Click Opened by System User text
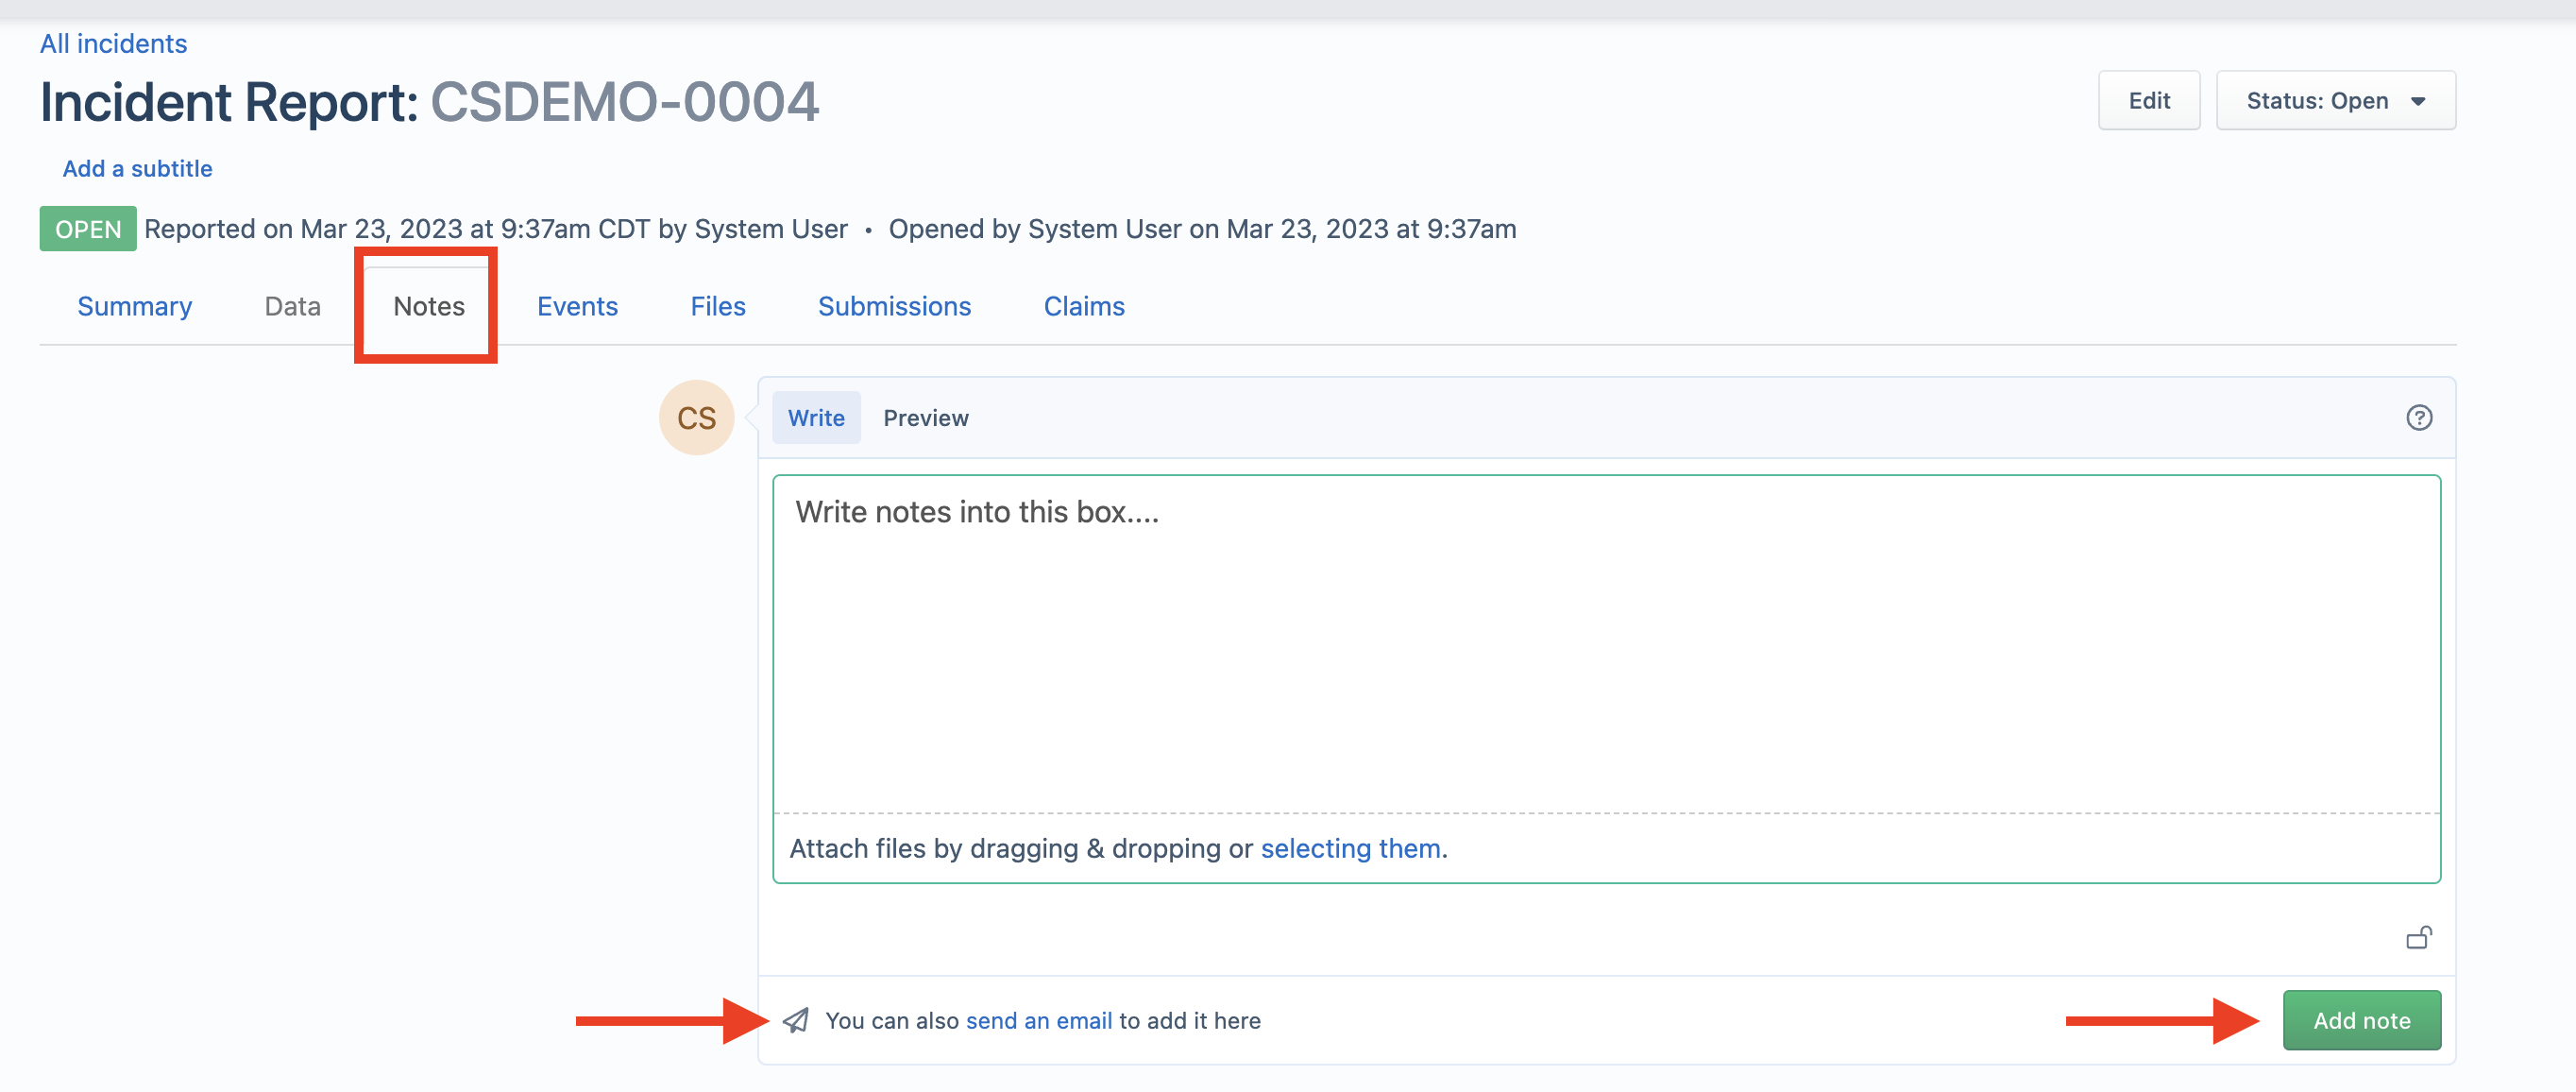 (1202, 229)
